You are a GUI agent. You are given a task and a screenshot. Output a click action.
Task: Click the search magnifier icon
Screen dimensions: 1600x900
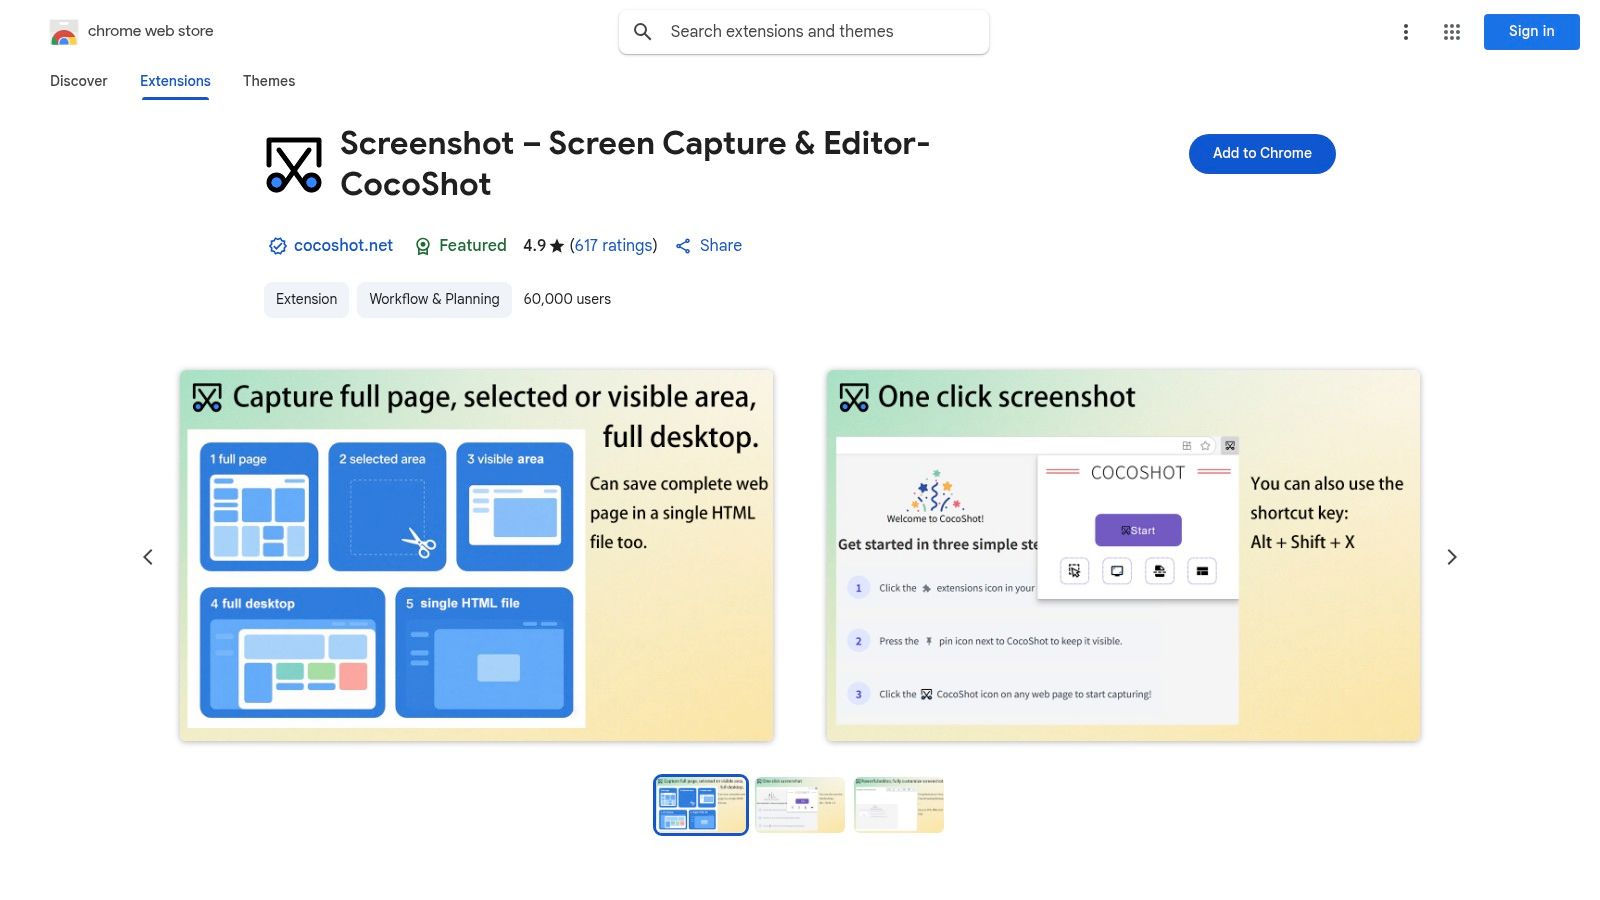pos(643,31)
